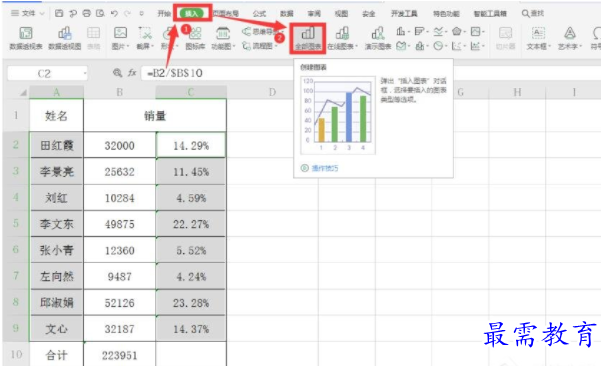Switch to the 公式 Formulas tab
This screenshot has width=605, height=366.
pyautogui.click(x=259, y=13)
